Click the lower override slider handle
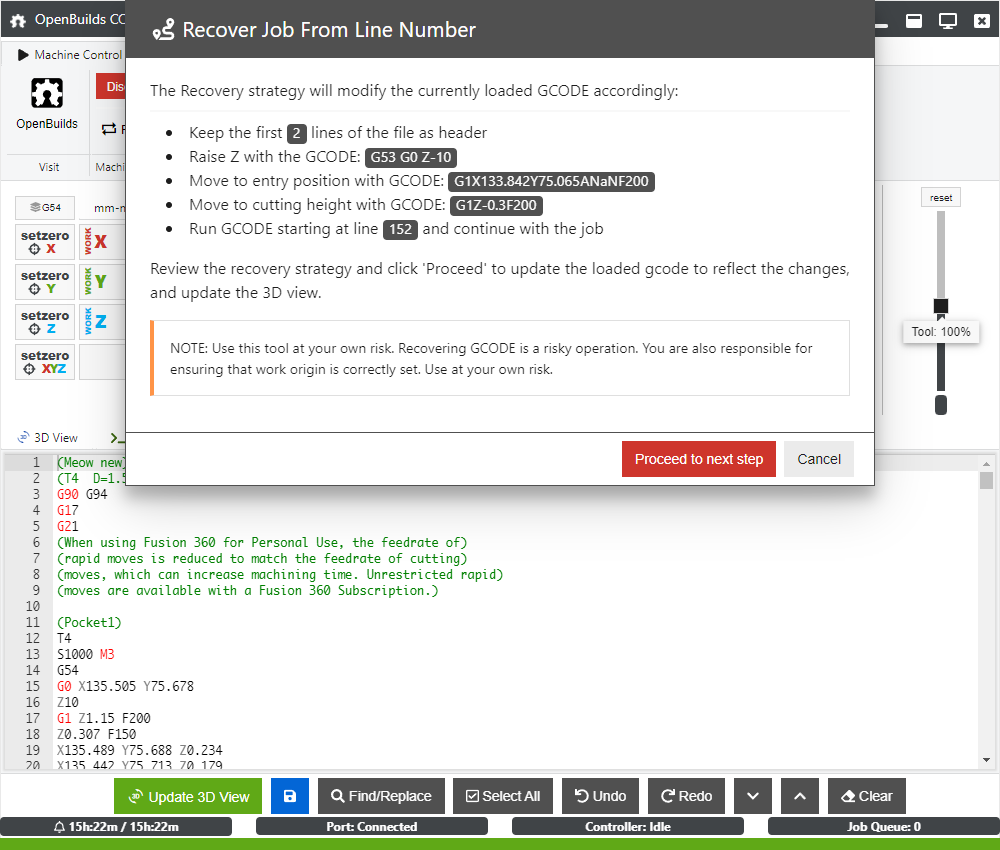 tap(941, 405)
